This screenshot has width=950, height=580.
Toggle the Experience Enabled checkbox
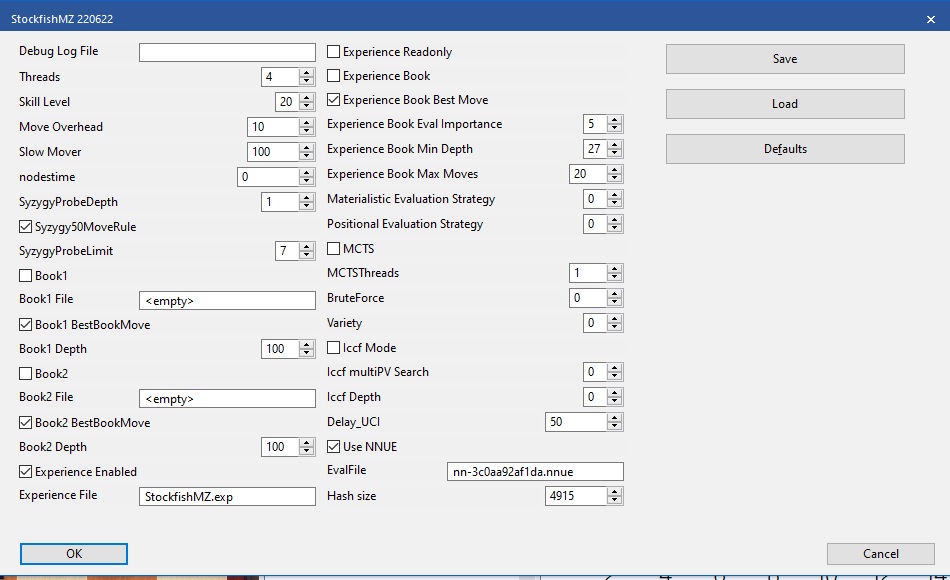(x=25, y=472)
